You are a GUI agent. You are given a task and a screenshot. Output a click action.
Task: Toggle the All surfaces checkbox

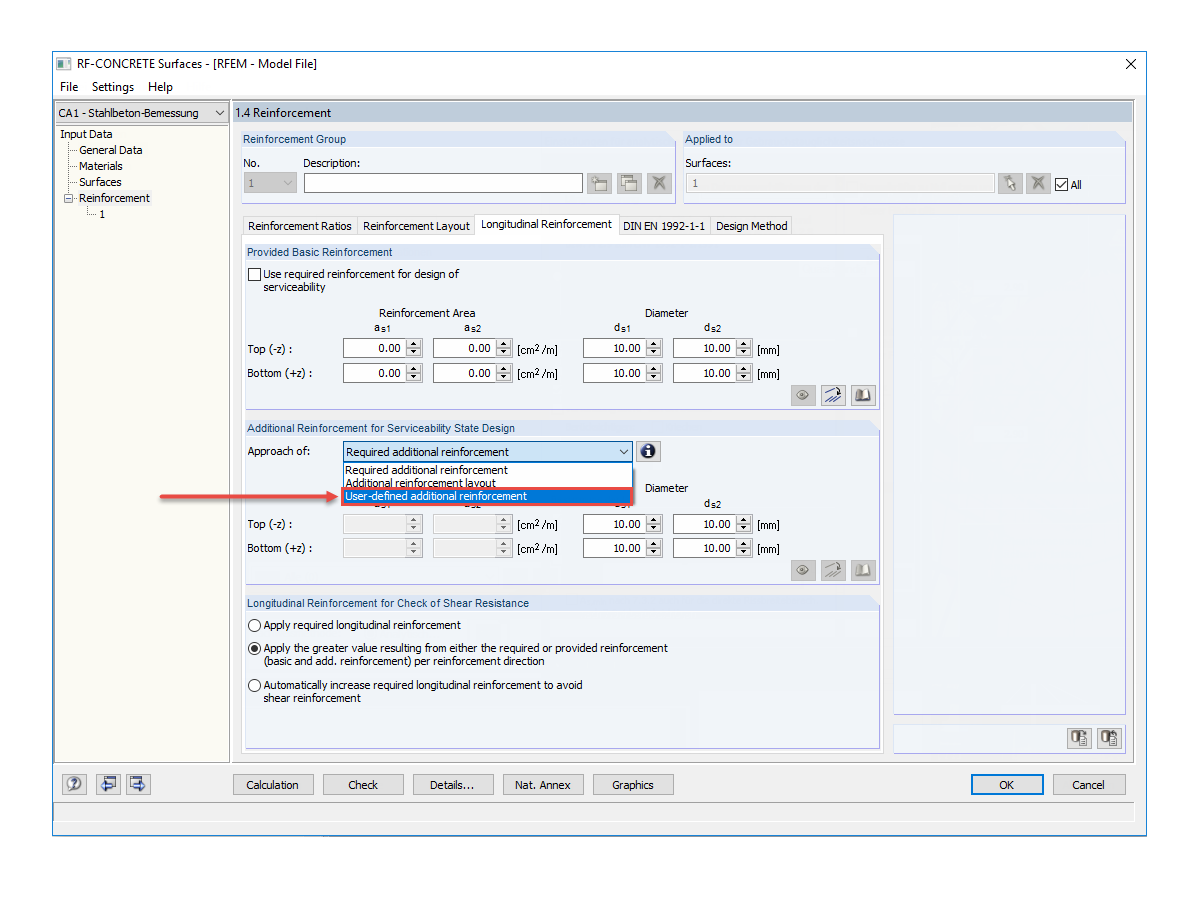click(1062, 184)
